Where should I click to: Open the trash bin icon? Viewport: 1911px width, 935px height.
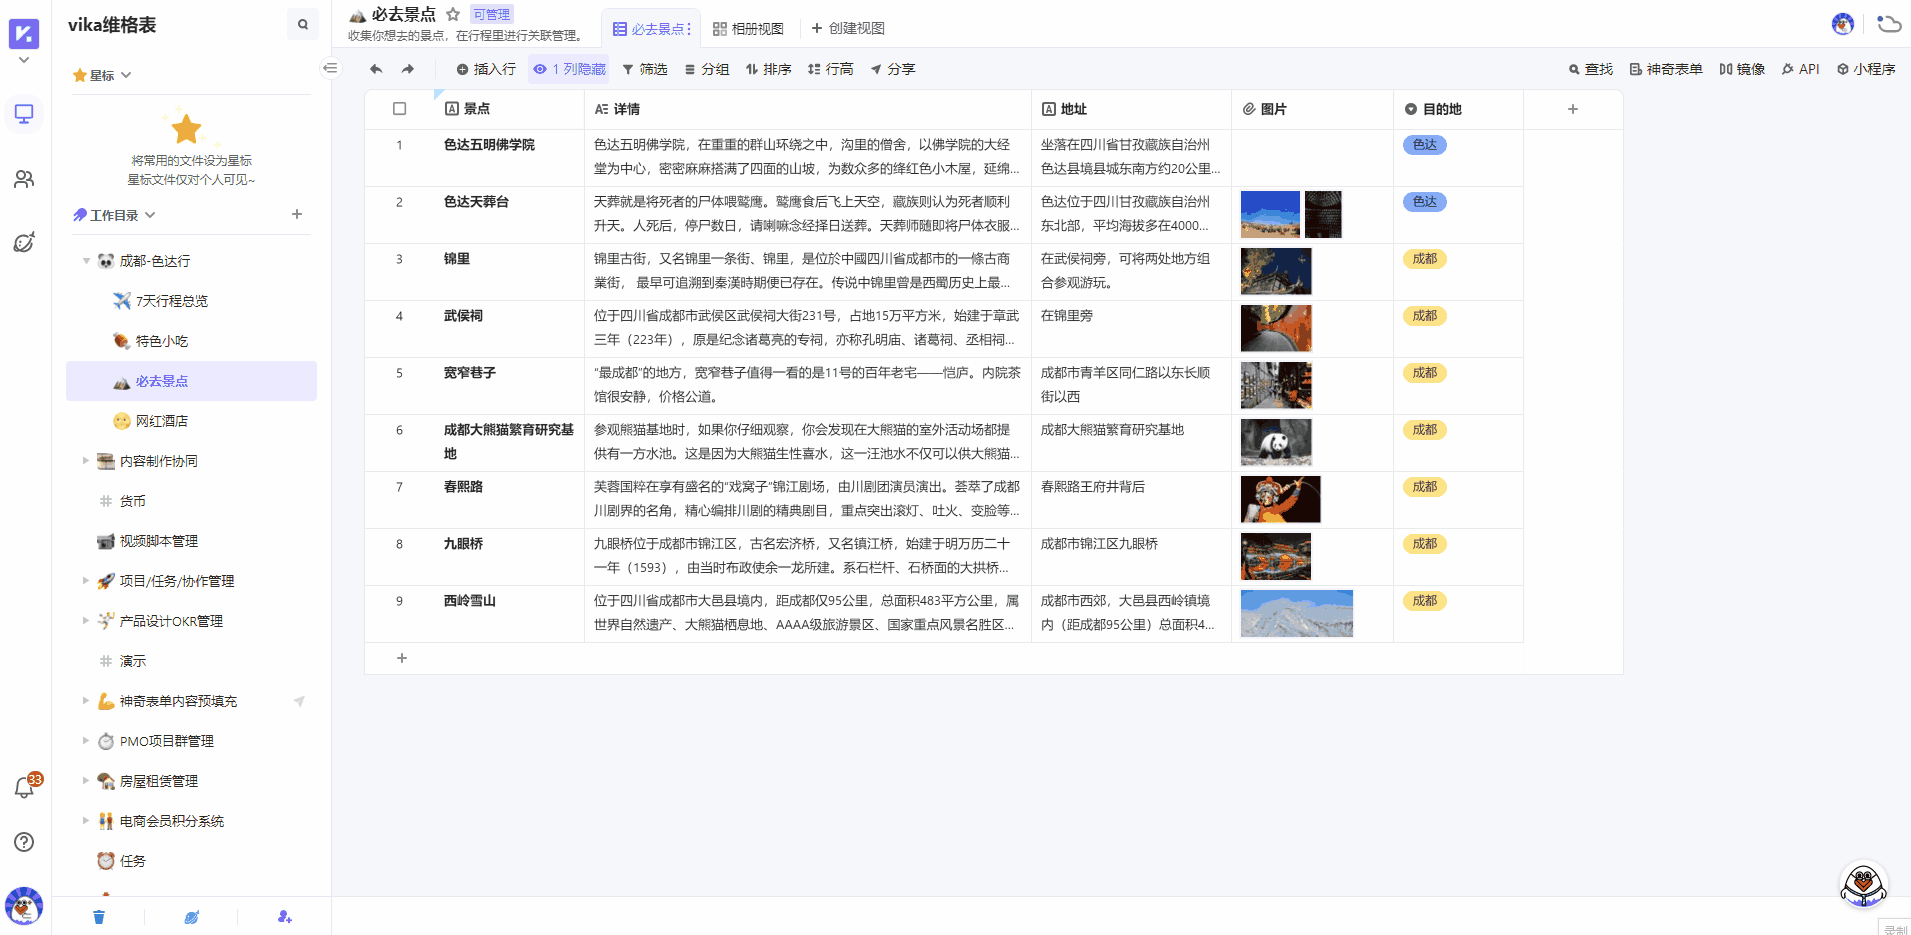click(x=98, y=917)
